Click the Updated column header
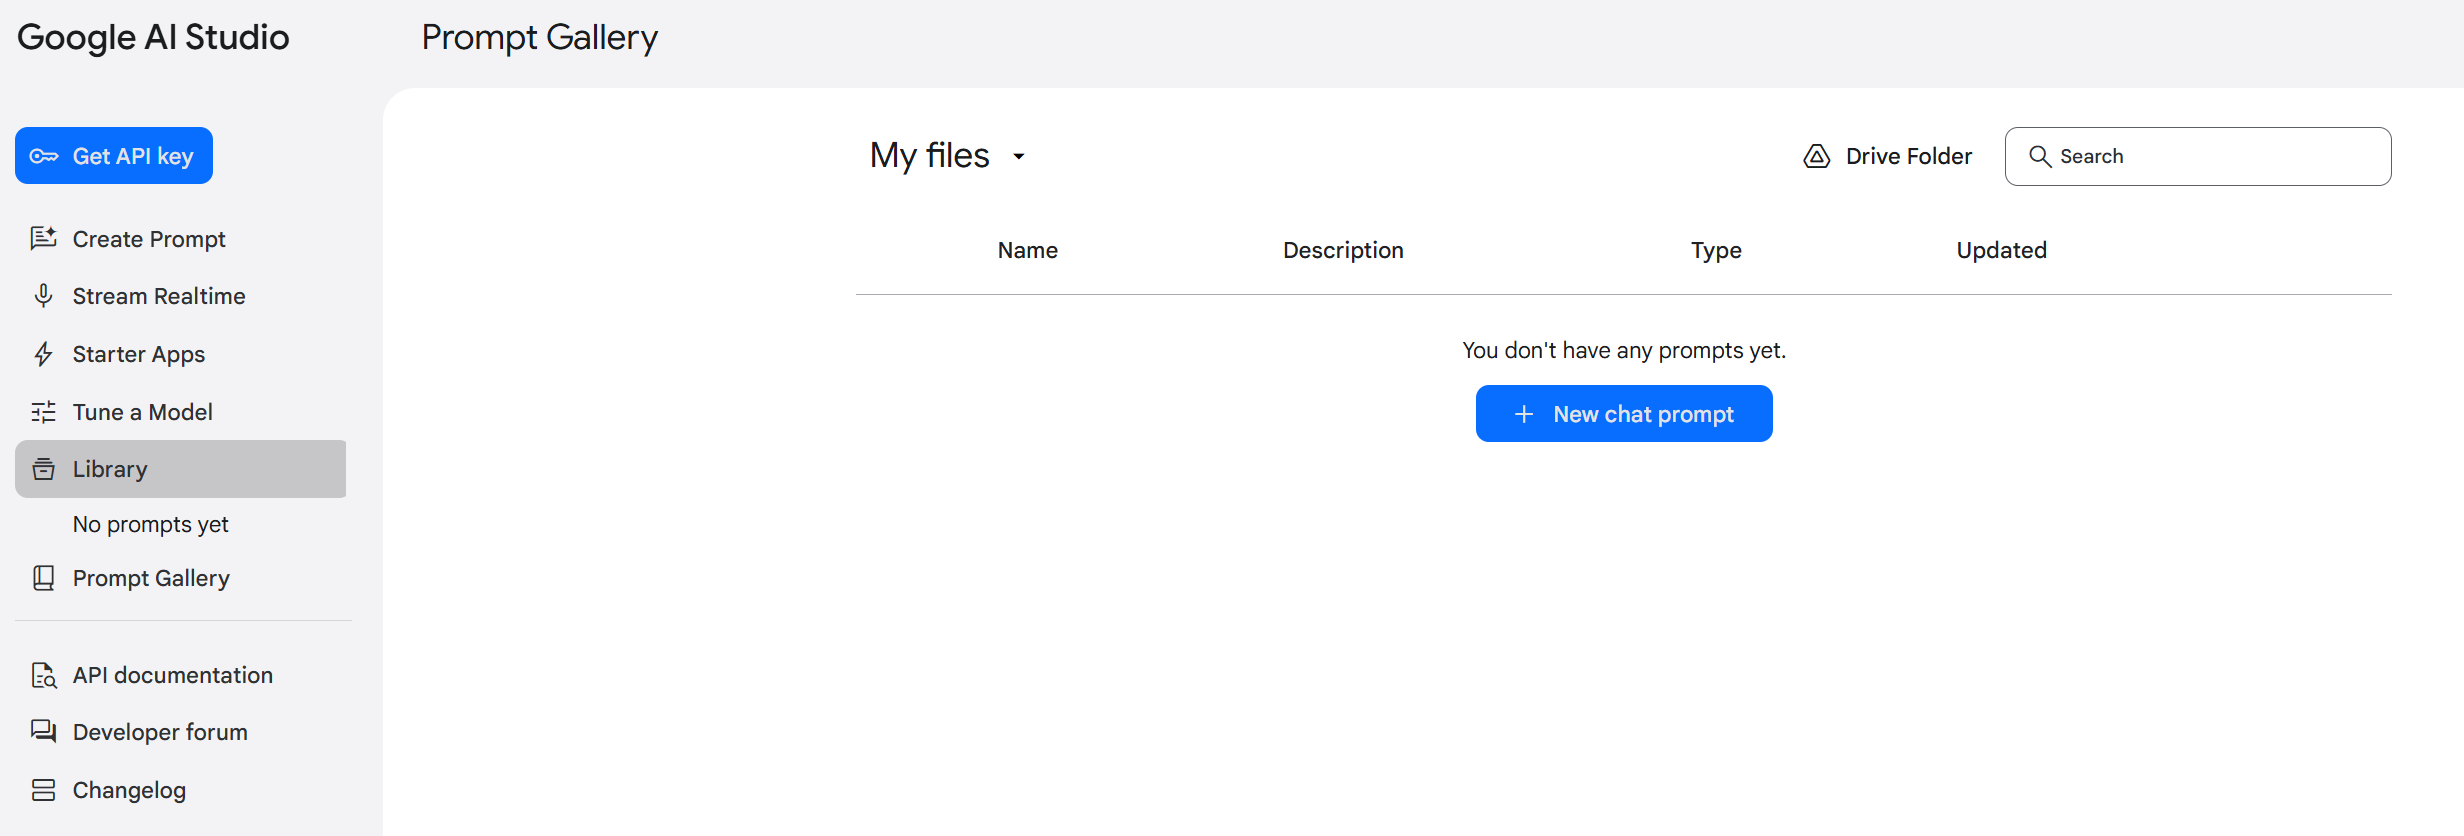This screenshot has width=2464, height=836. pos(2001,250)
